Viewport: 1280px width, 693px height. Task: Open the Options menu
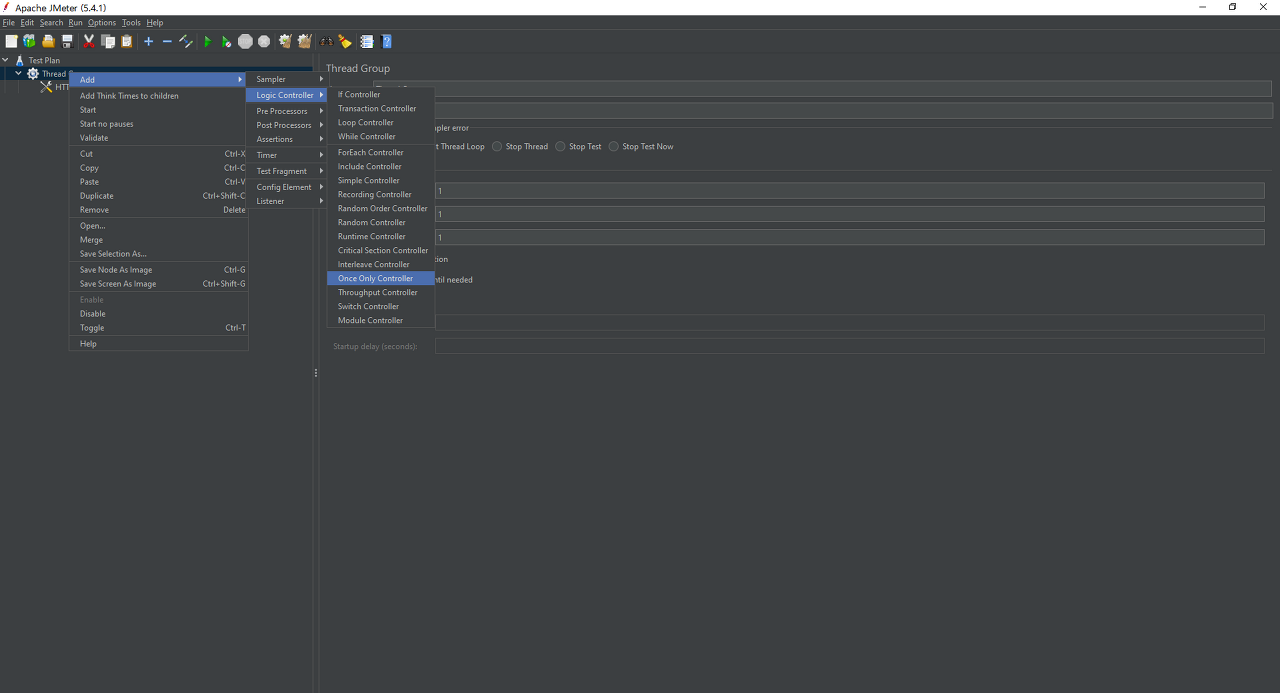click(102, 22)
